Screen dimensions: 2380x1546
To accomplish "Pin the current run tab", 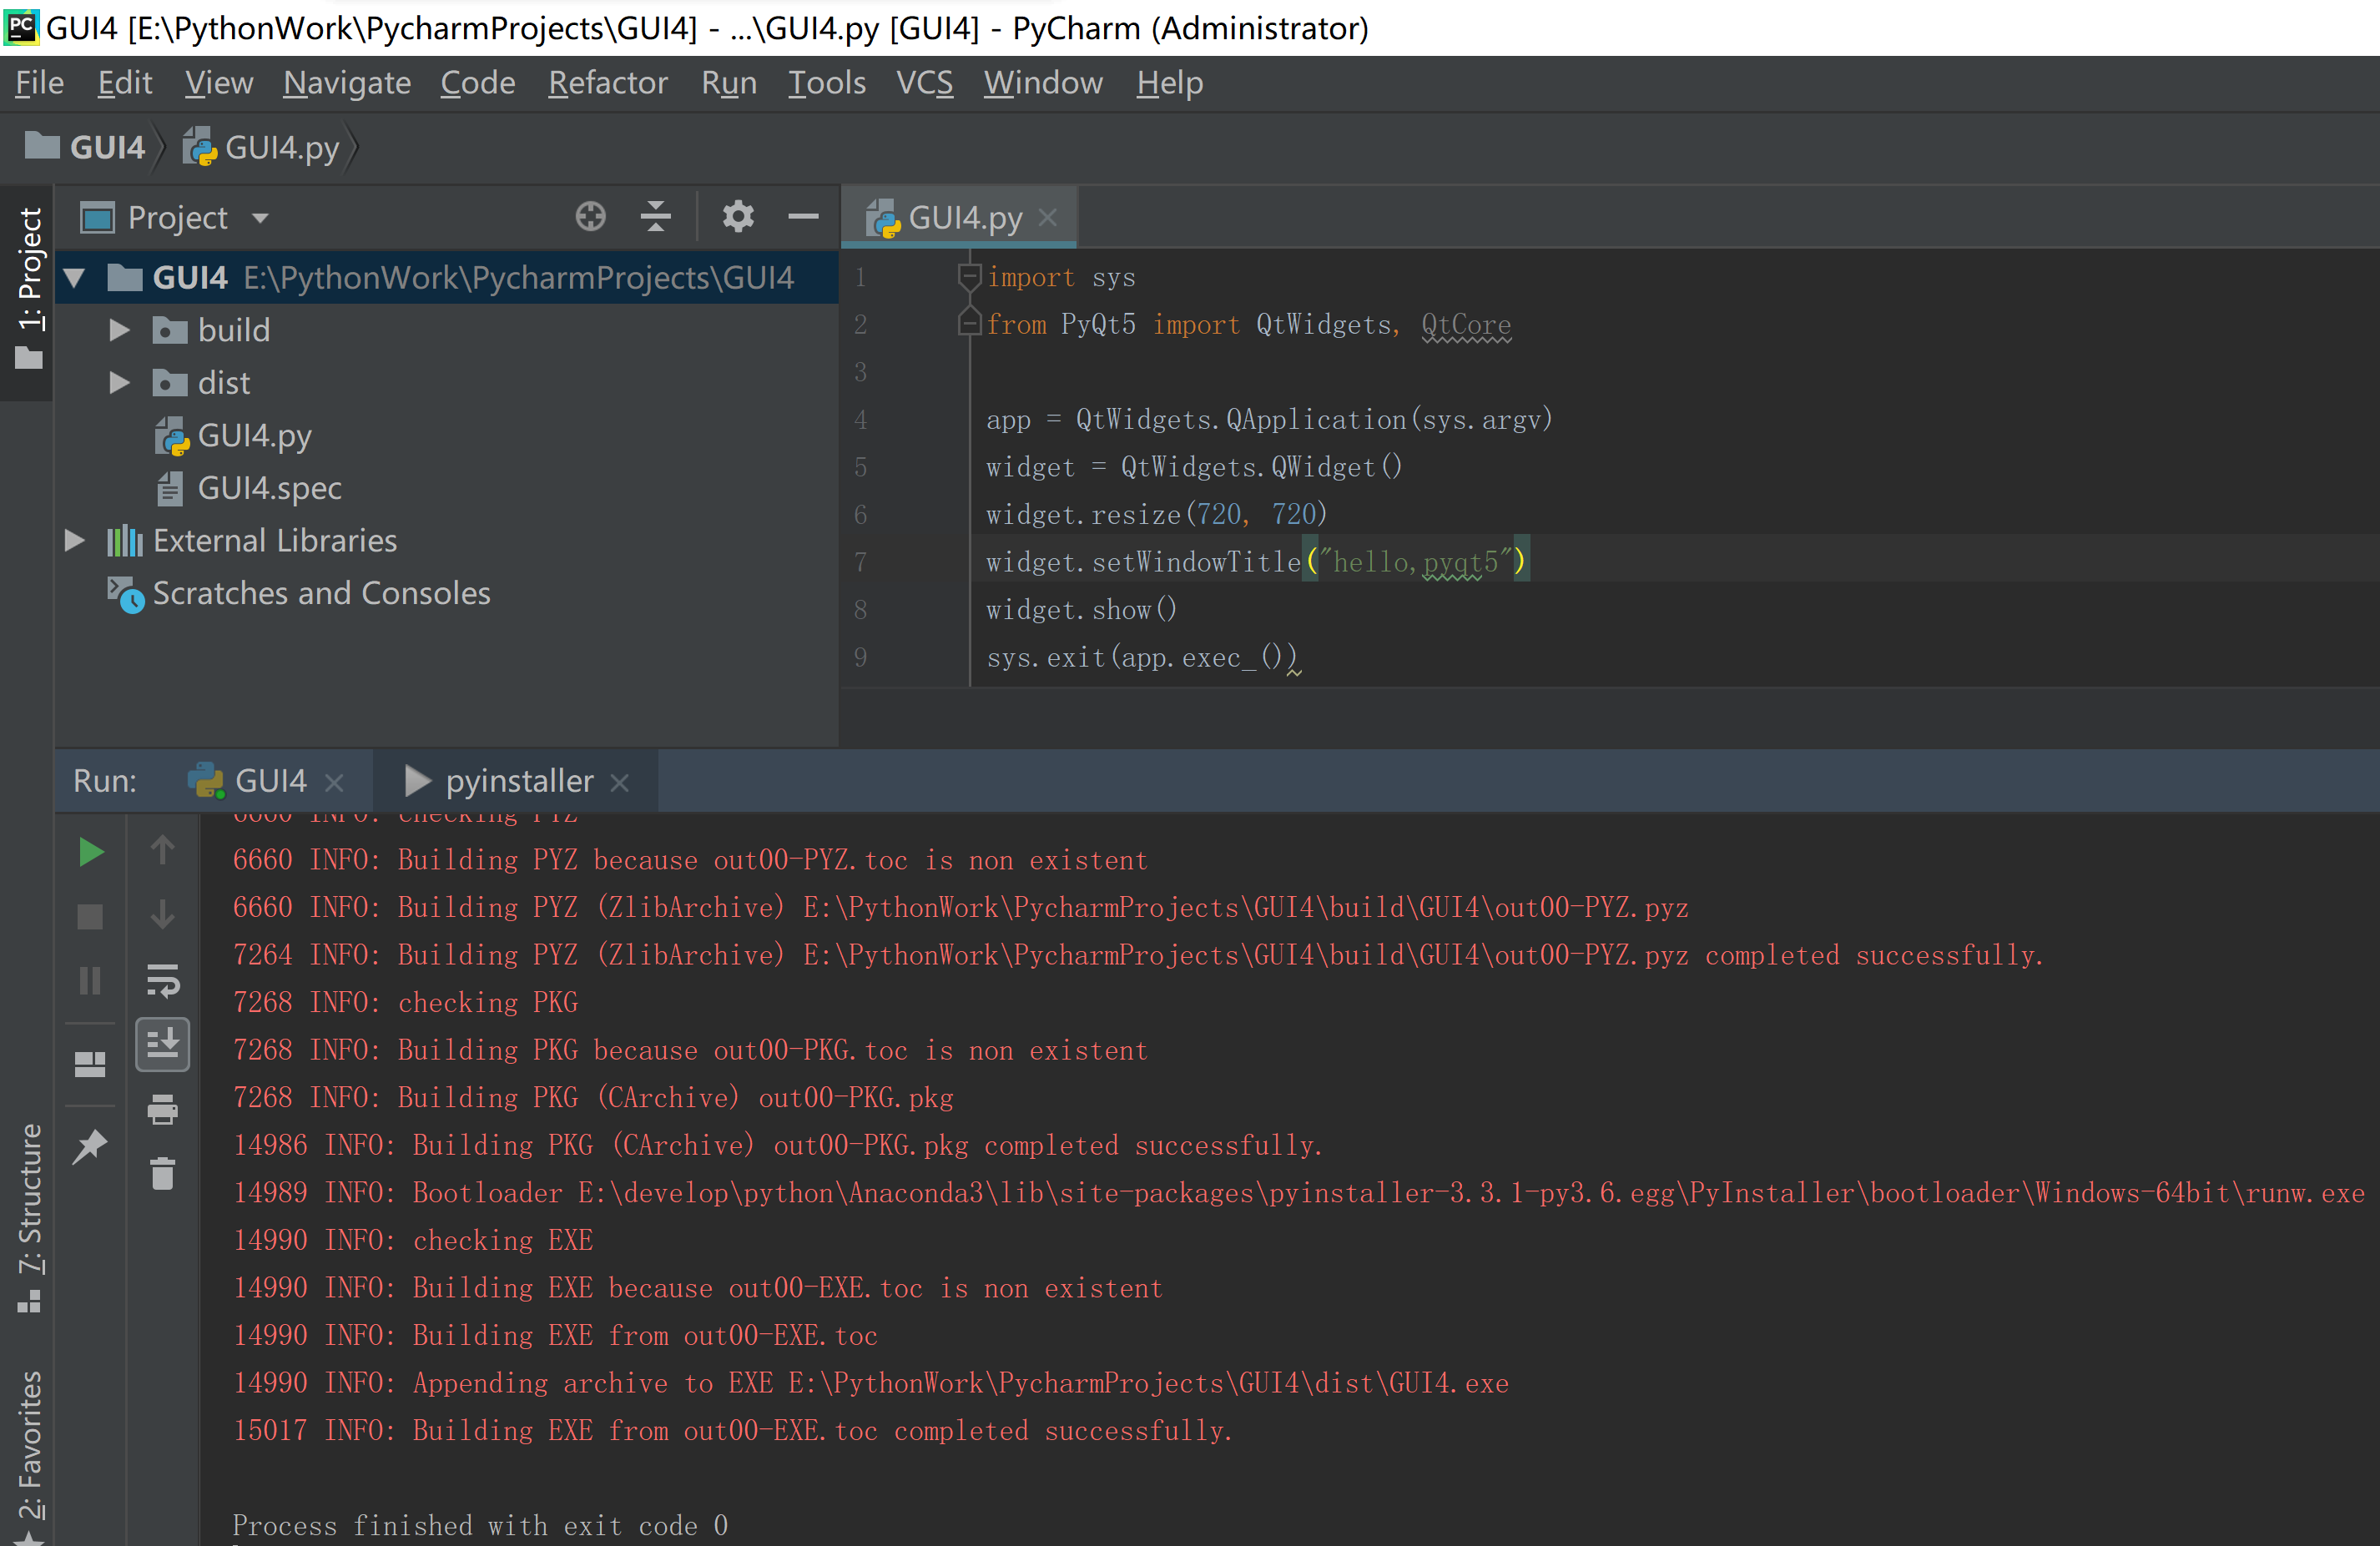I will tap(91, 1146).
